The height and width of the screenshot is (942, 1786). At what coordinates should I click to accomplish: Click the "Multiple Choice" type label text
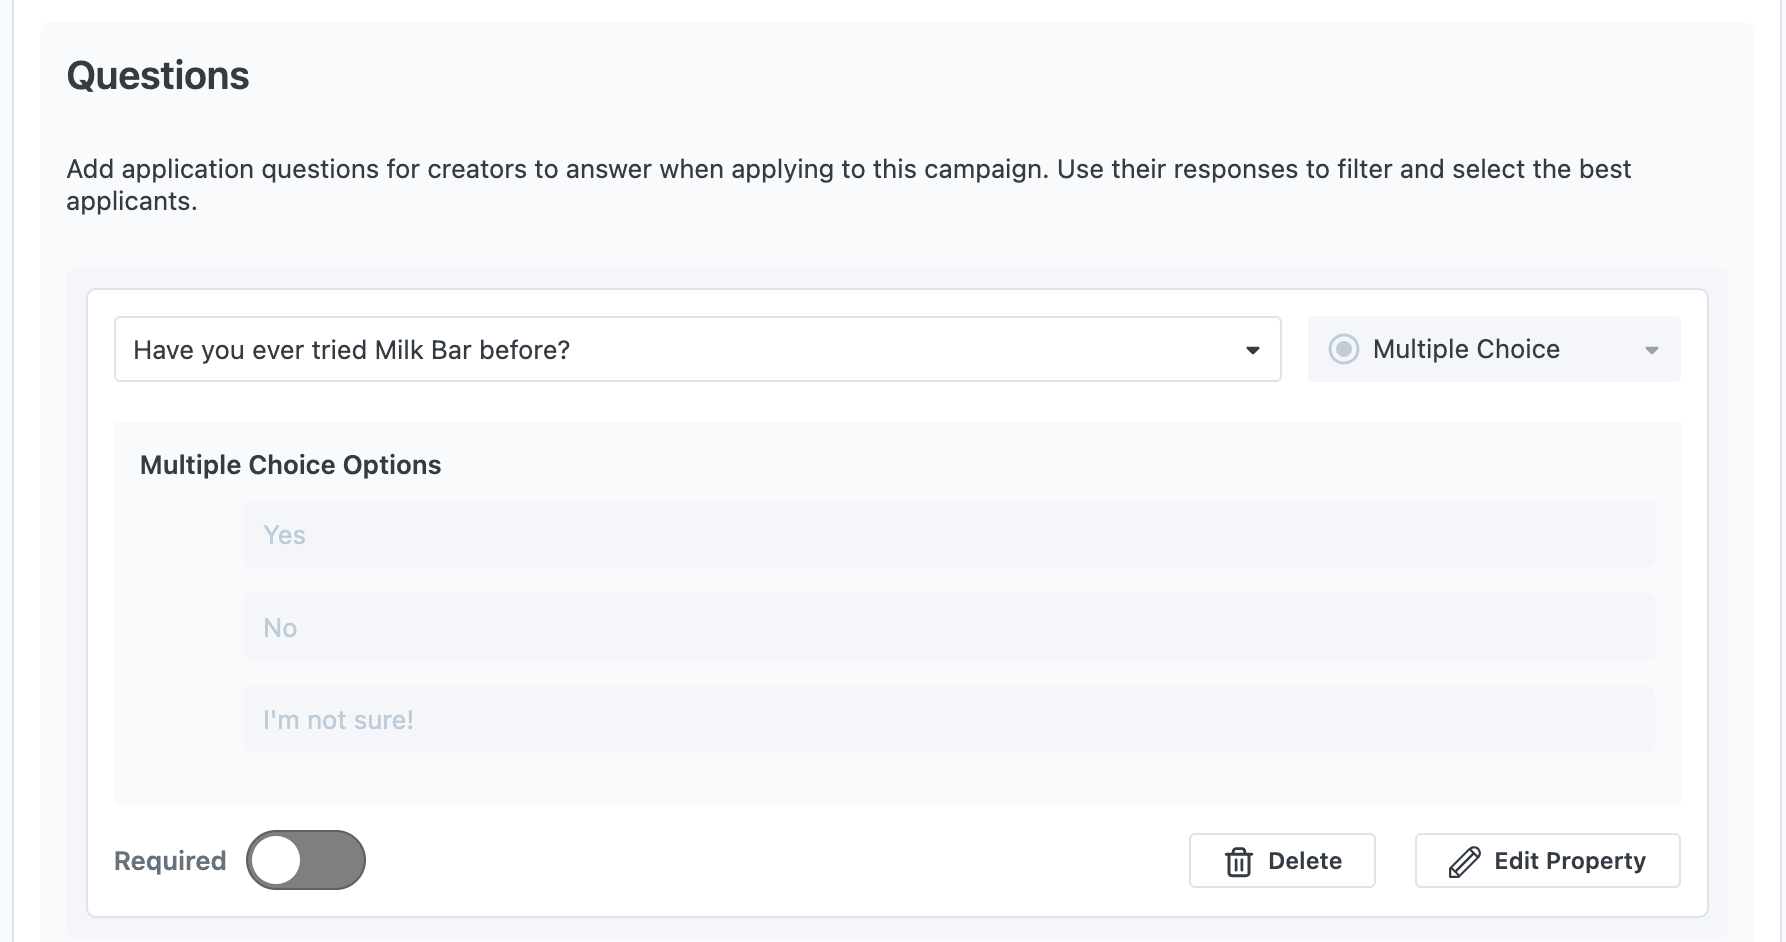pos(1465,349)
